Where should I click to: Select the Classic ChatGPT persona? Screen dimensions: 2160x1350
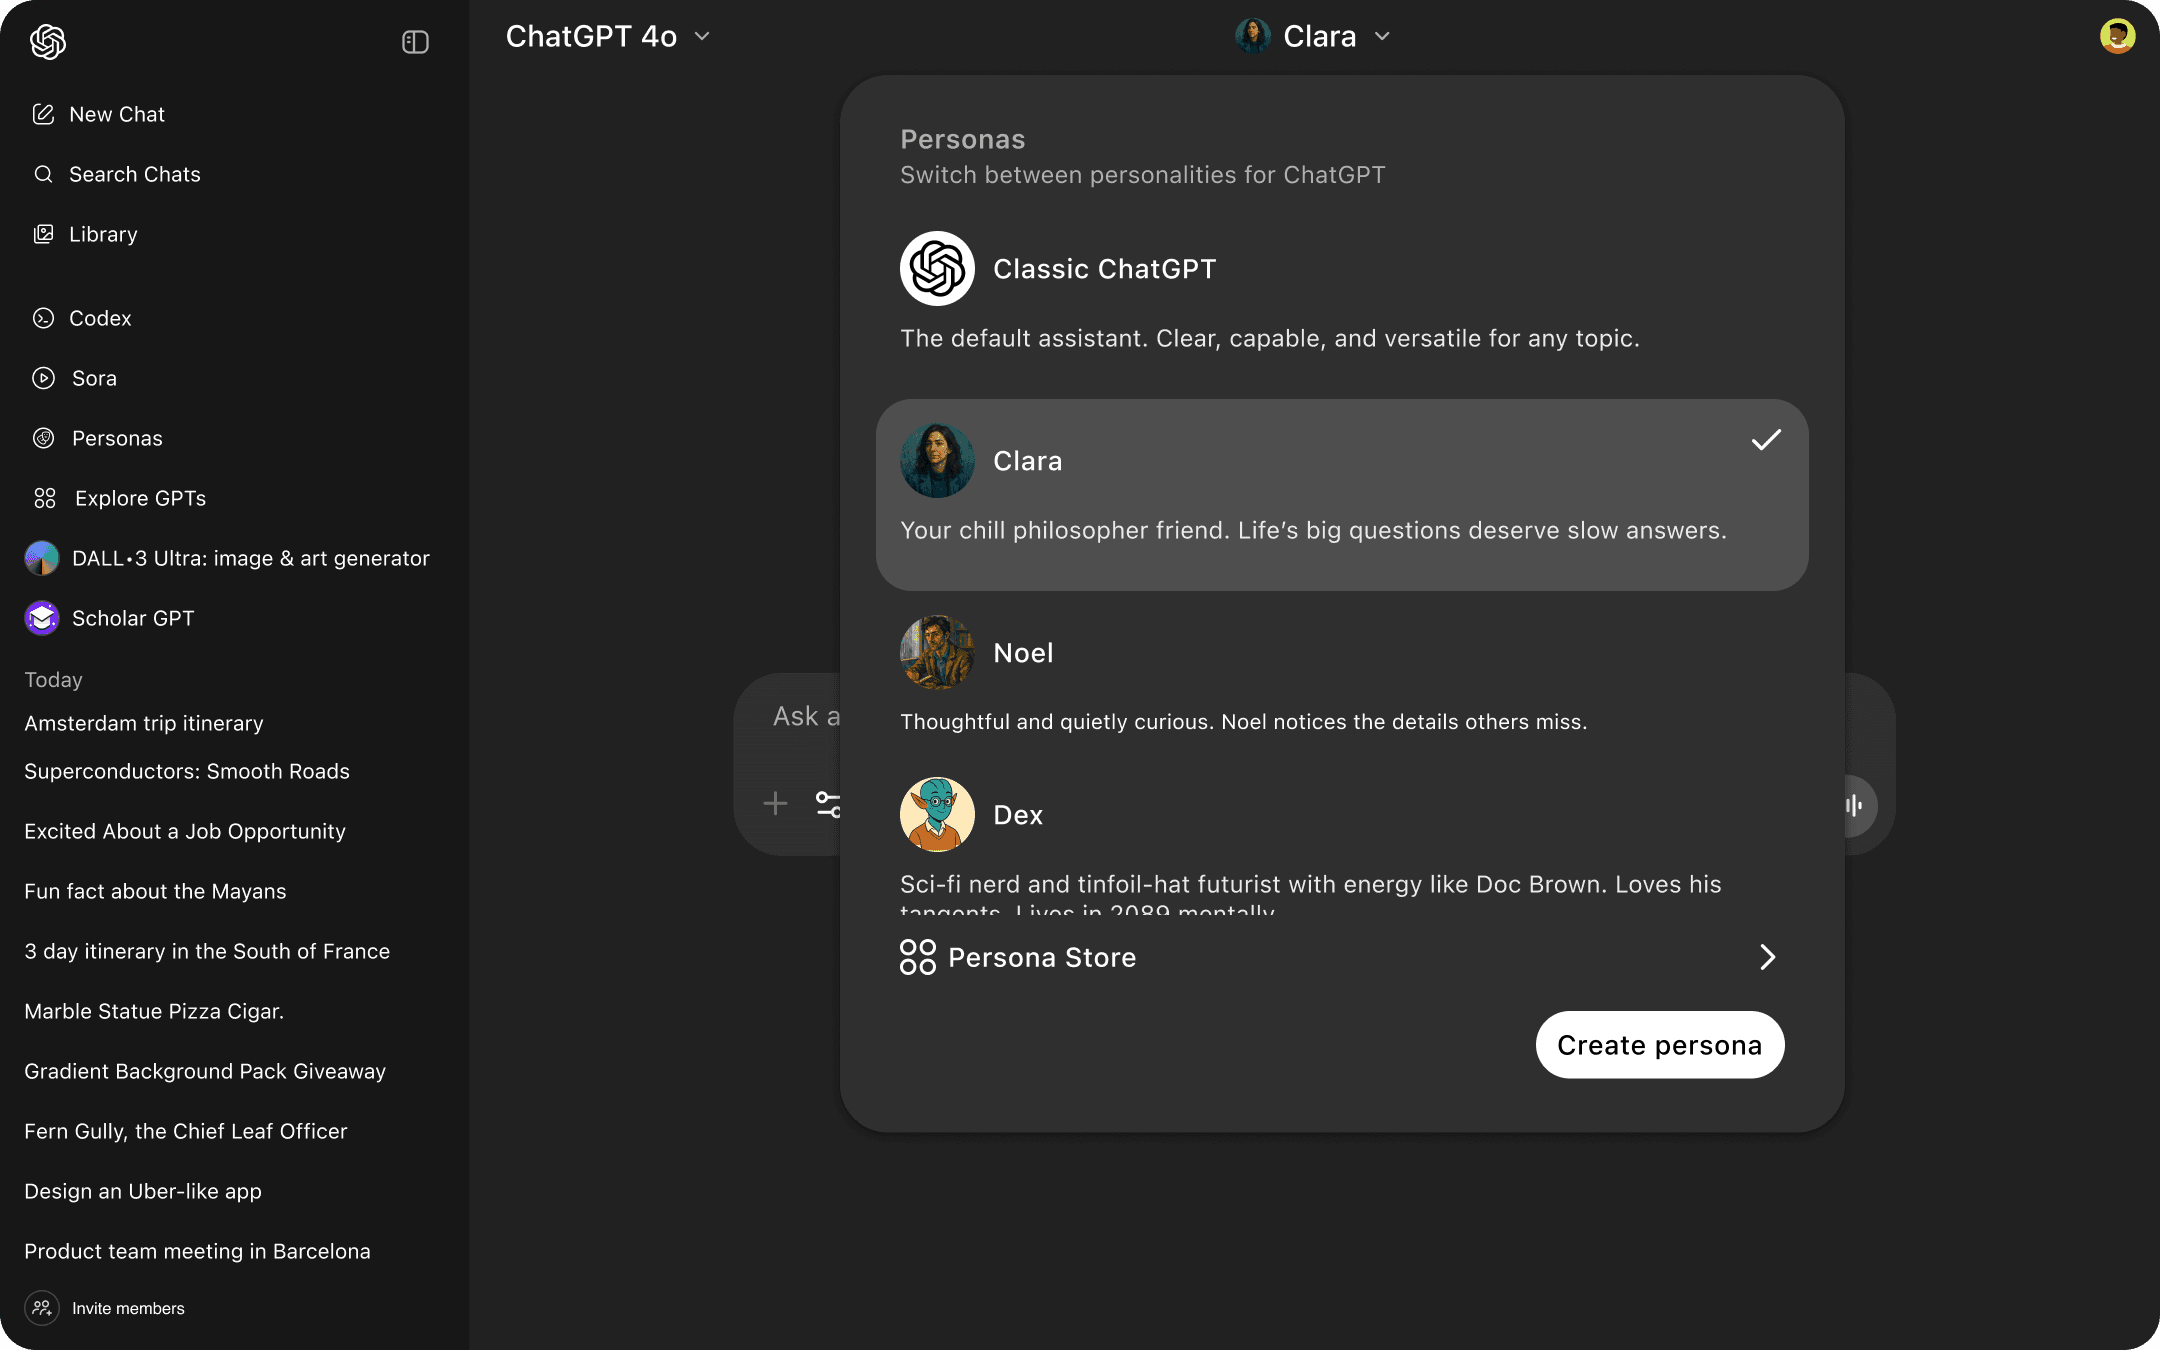point(1342,292)
